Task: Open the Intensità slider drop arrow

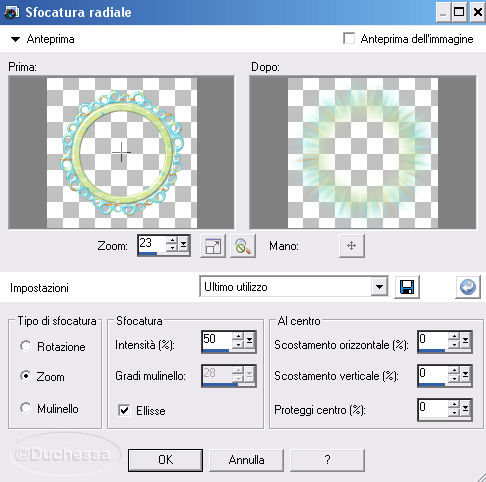Action: [250, 341]
